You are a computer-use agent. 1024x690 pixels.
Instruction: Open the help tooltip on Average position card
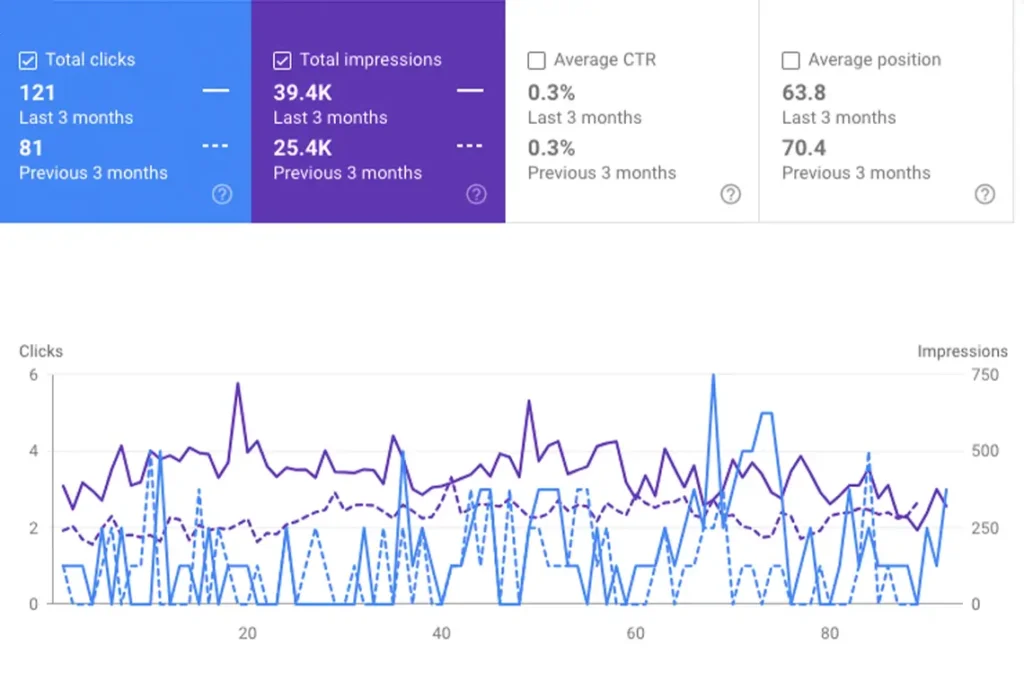click(x=986, y=194)
